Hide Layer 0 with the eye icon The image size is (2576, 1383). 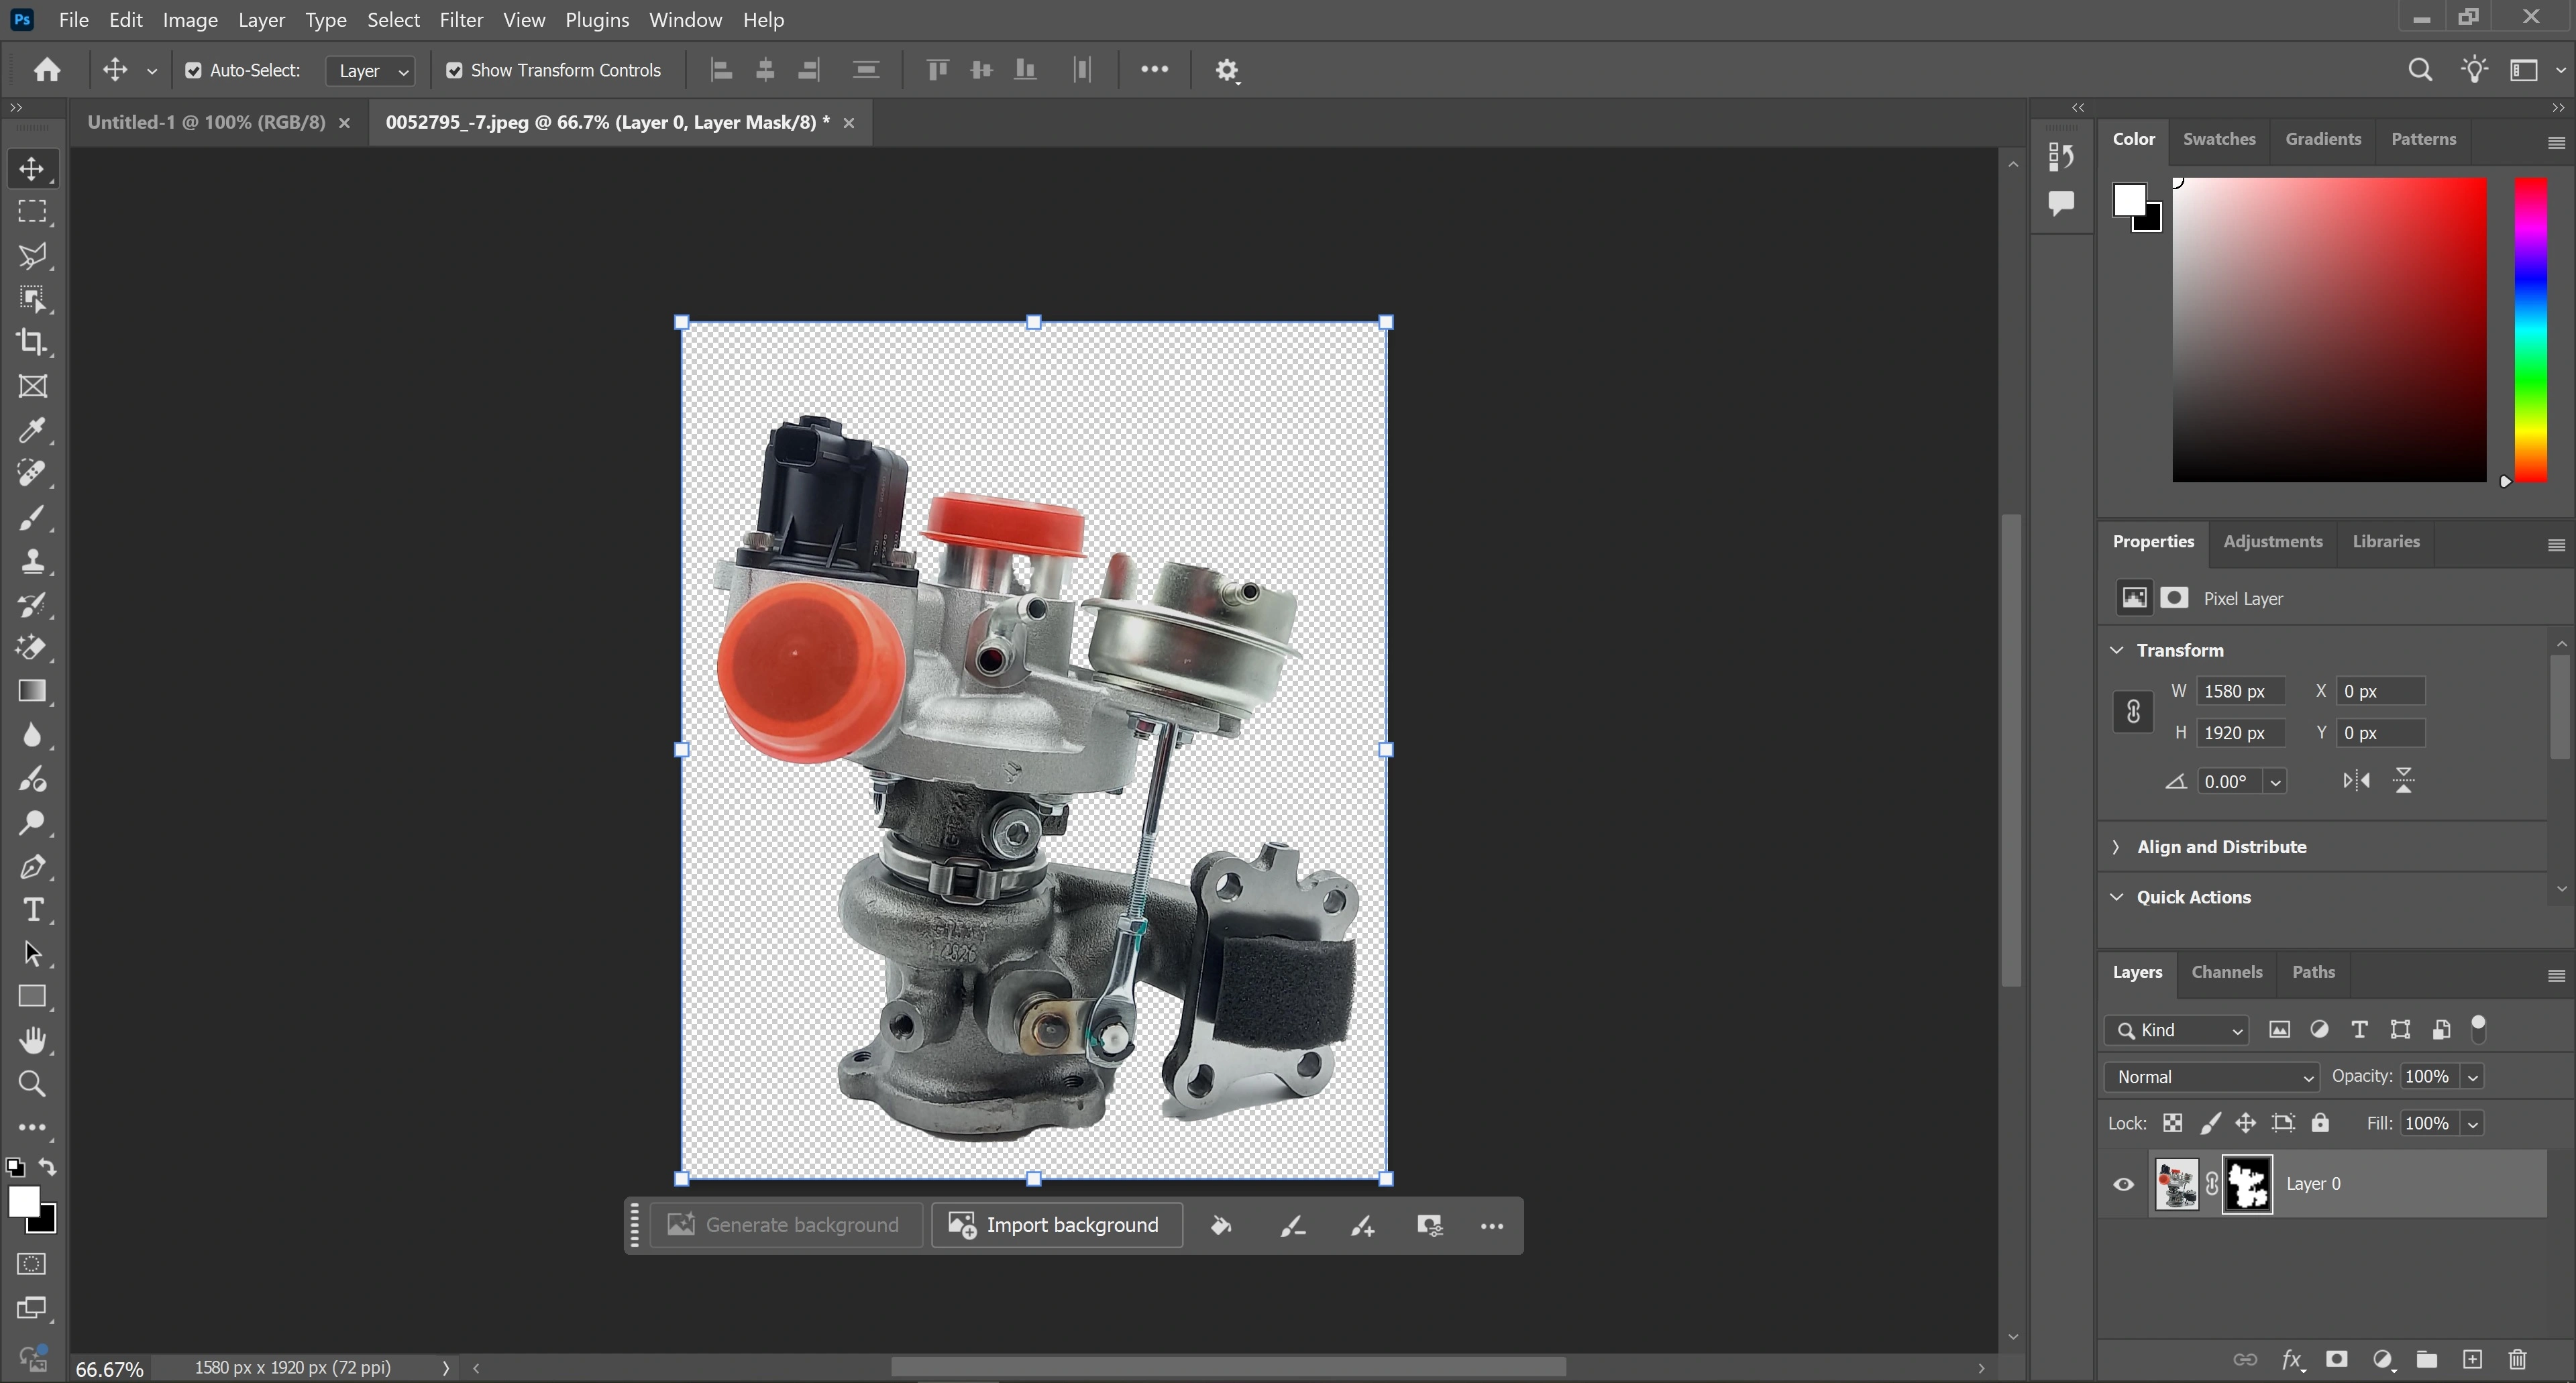coord(2124,1185)
